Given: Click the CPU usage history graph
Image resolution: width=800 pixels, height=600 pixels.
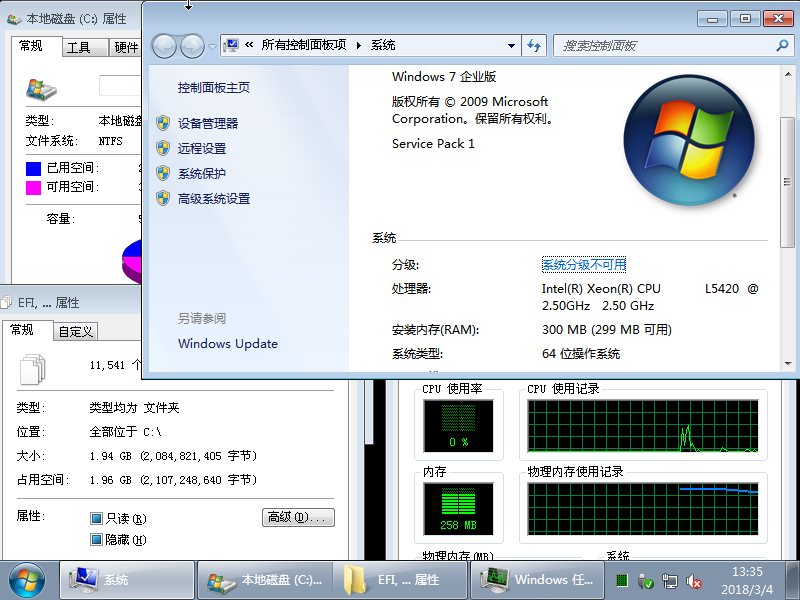Looking at the screenshot, I should pos(643,426).
